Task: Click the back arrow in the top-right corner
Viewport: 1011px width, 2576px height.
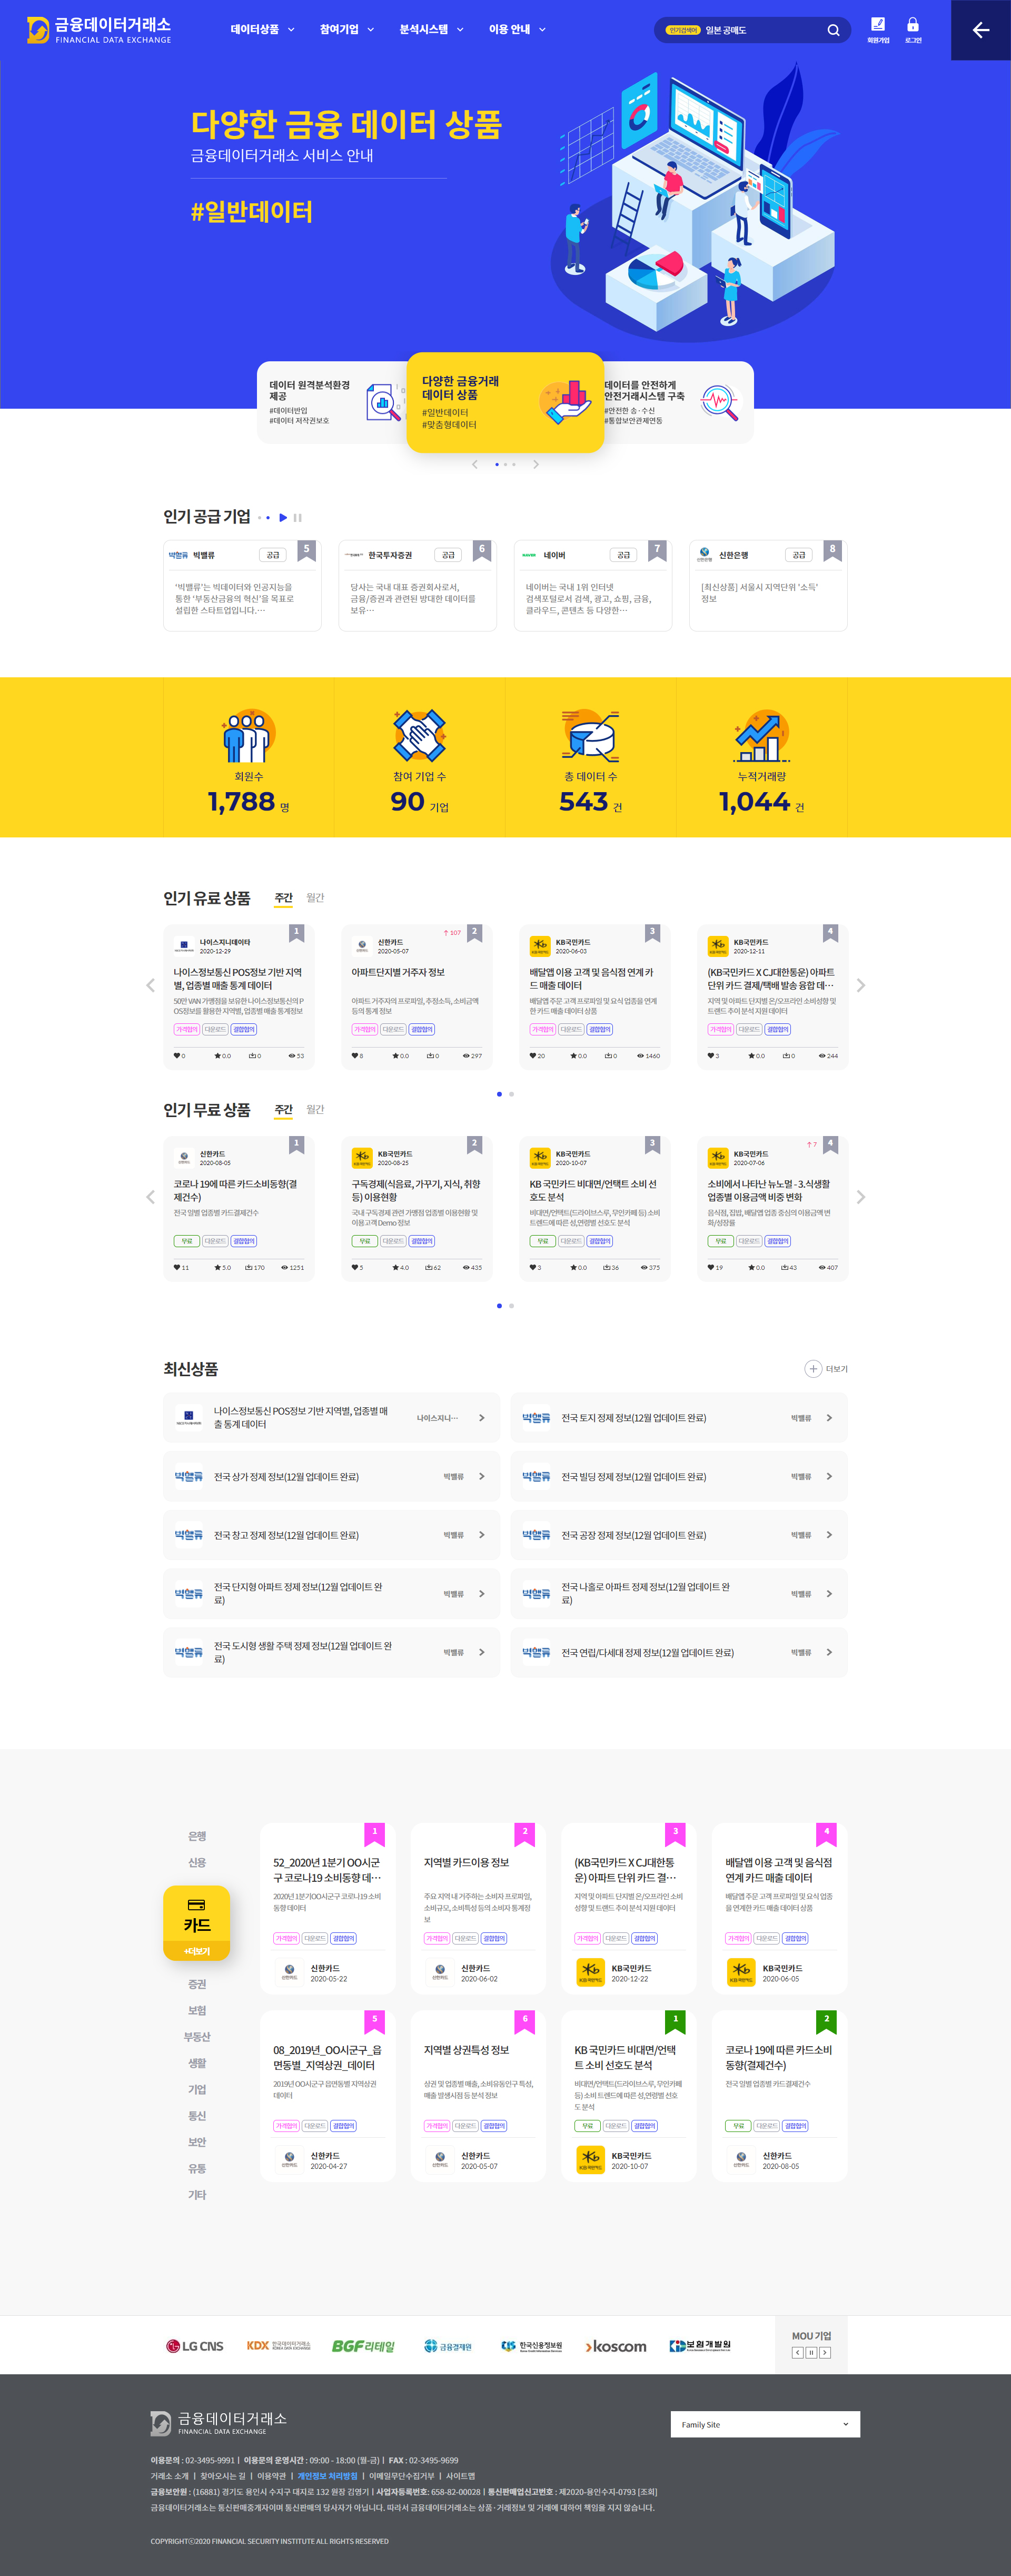Action: tap(980, 30)
